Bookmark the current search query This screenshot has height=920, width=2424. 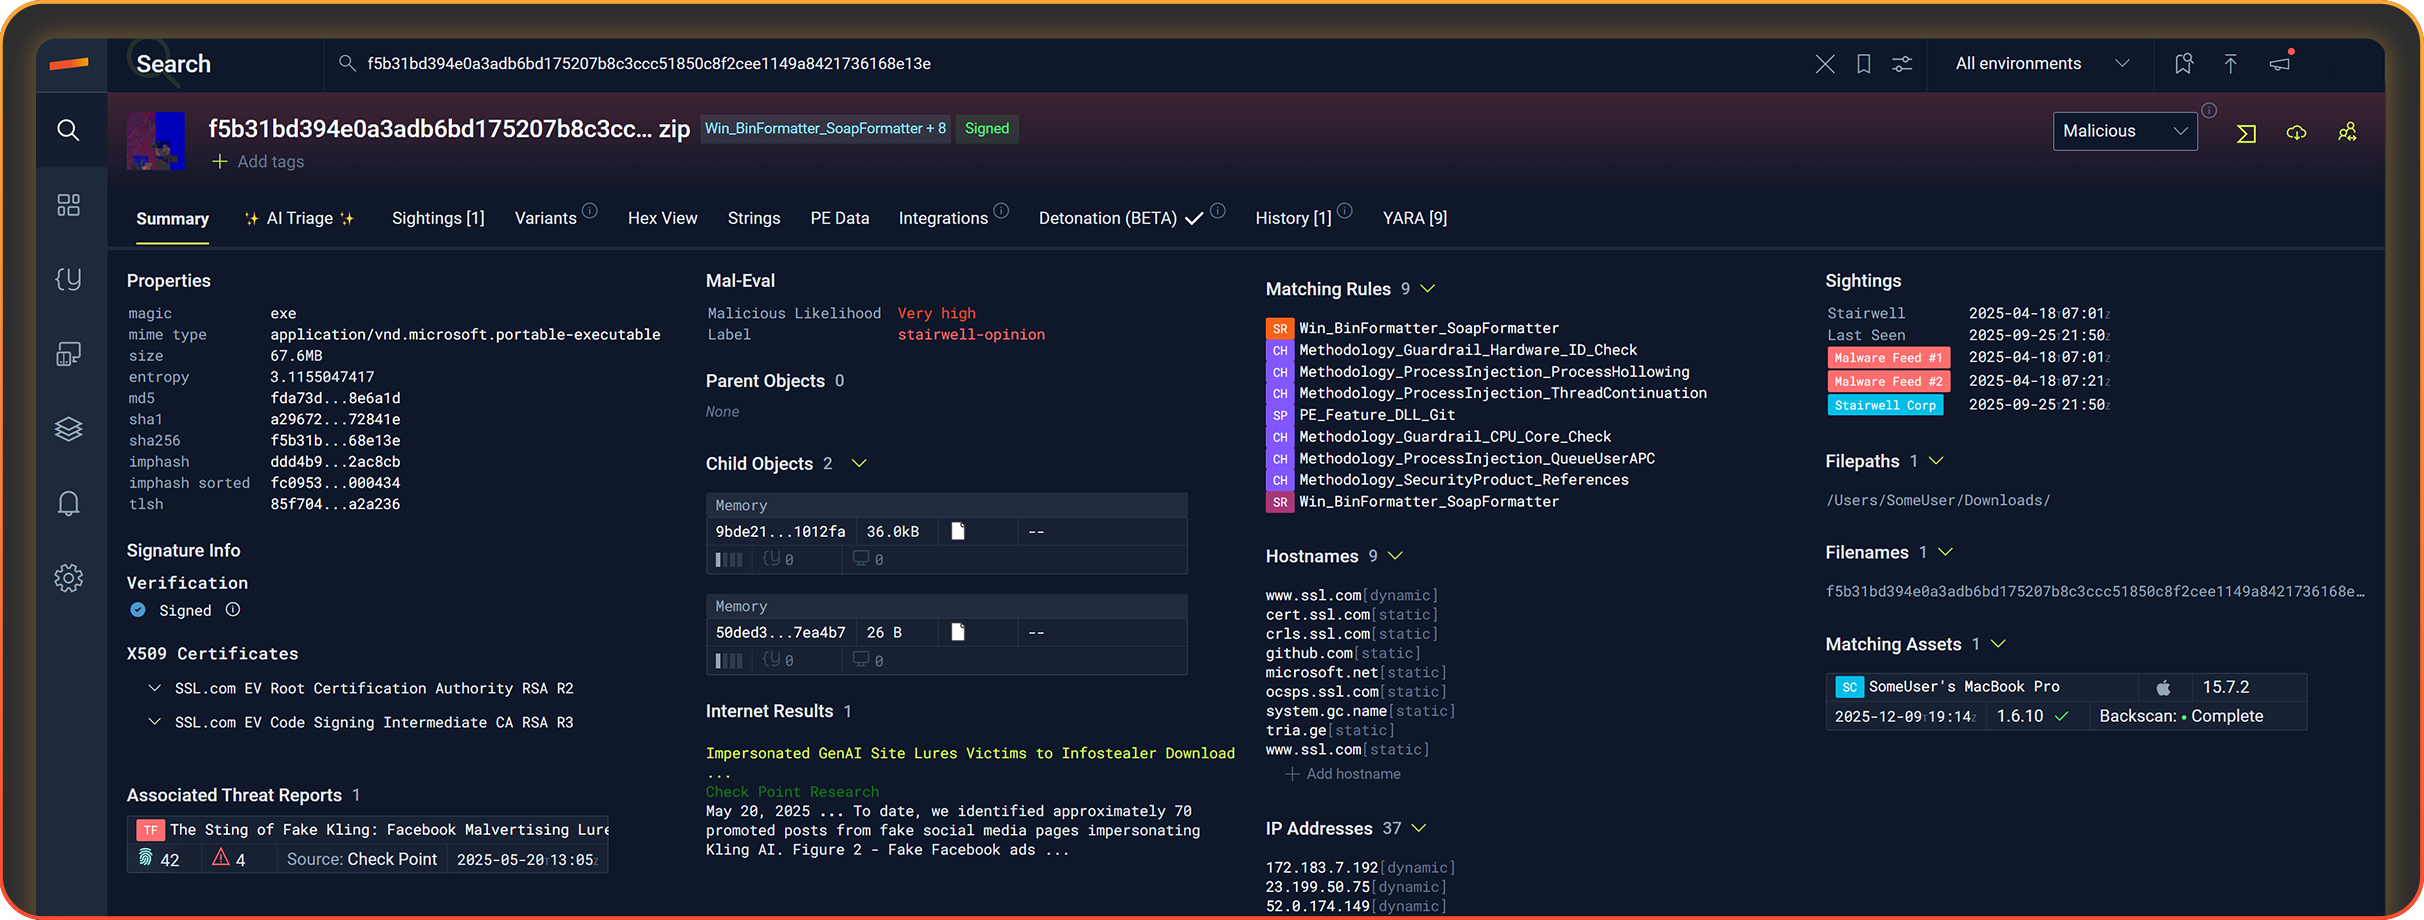click(x=1863, y=64)
